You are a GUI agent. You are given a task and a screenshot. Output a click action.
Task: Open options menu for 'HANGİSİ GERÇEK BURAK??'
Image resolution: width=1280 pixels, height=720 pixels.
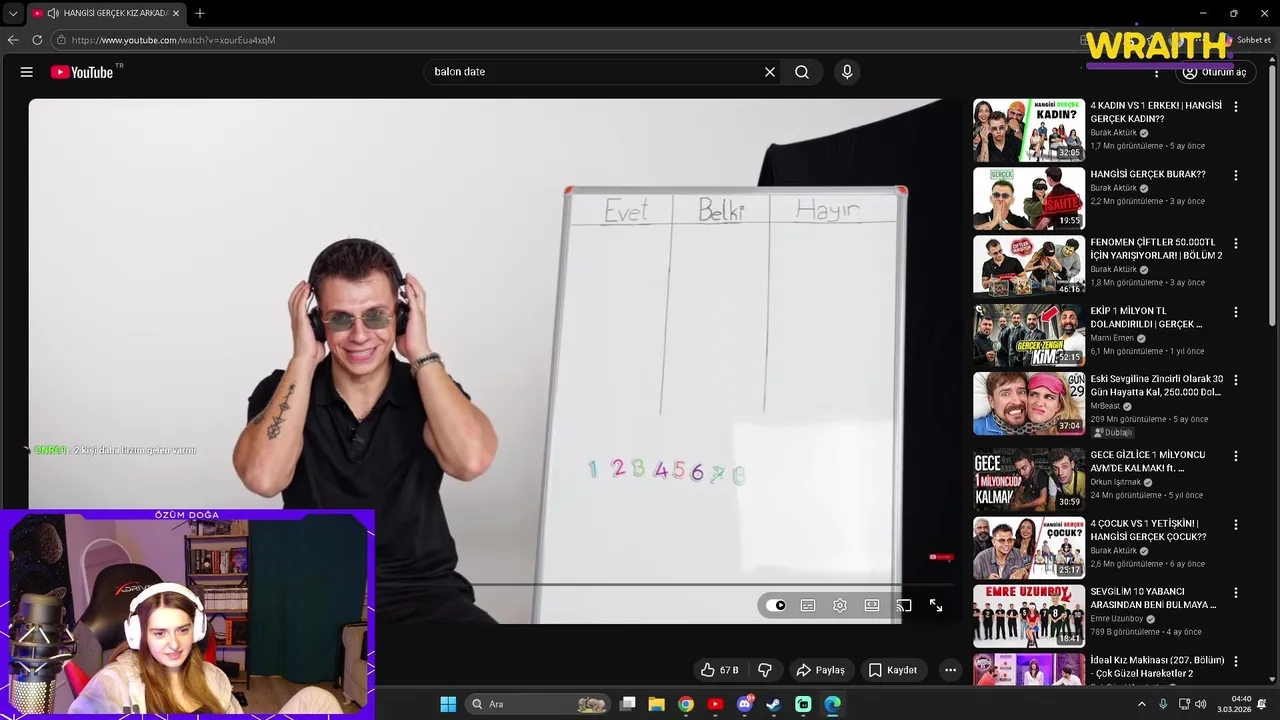coord(1236,175)
